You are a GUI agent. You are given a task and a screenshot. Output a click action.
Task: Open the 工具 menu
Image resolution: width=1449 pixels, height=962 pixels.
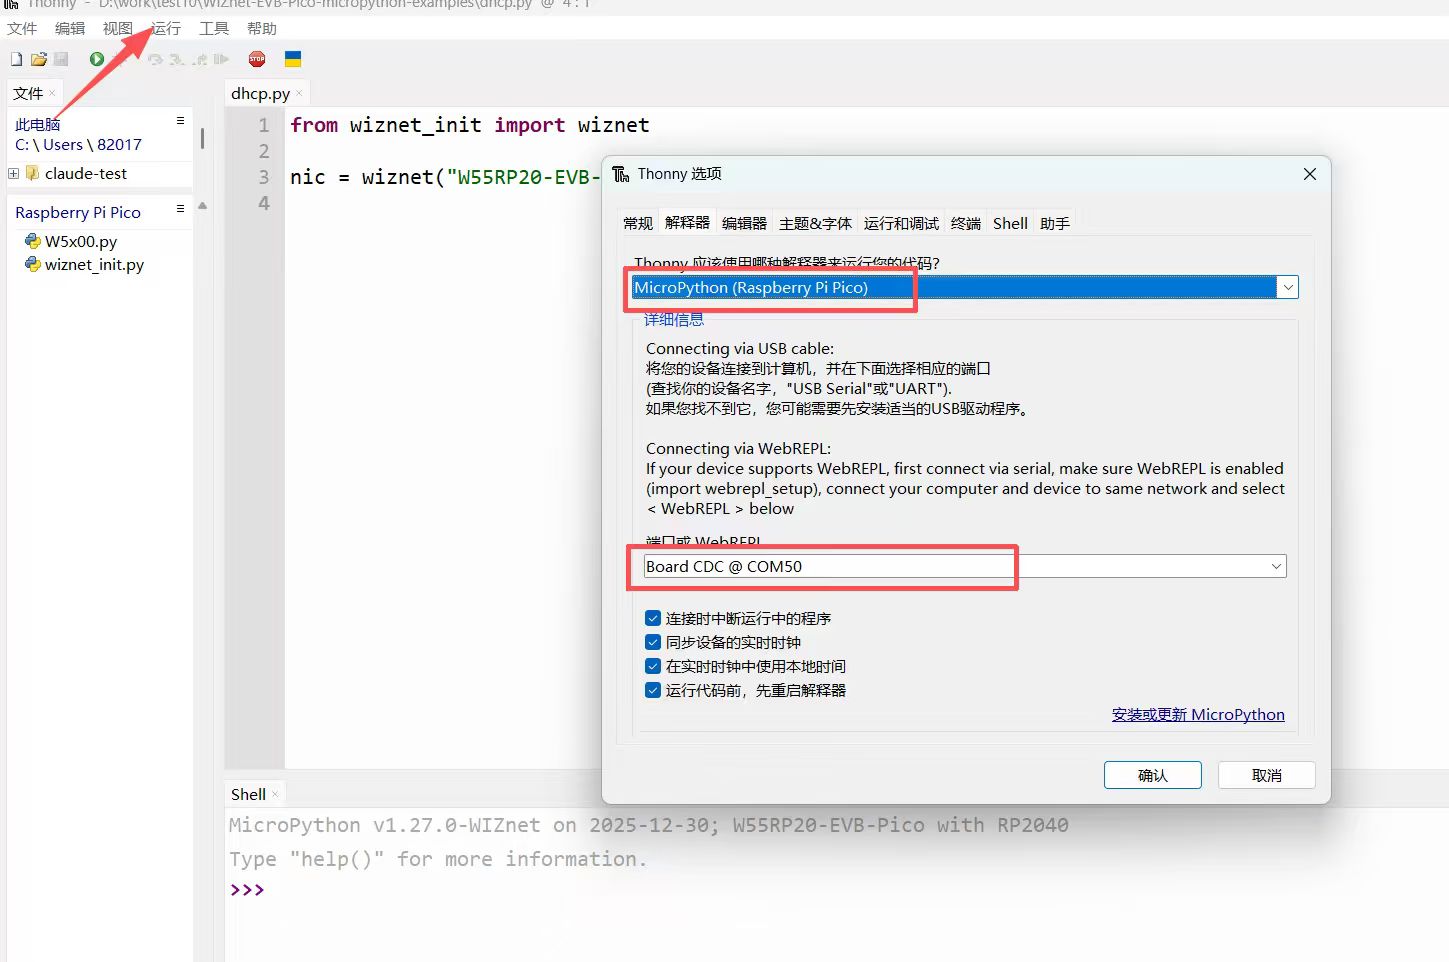coord(214,29)
